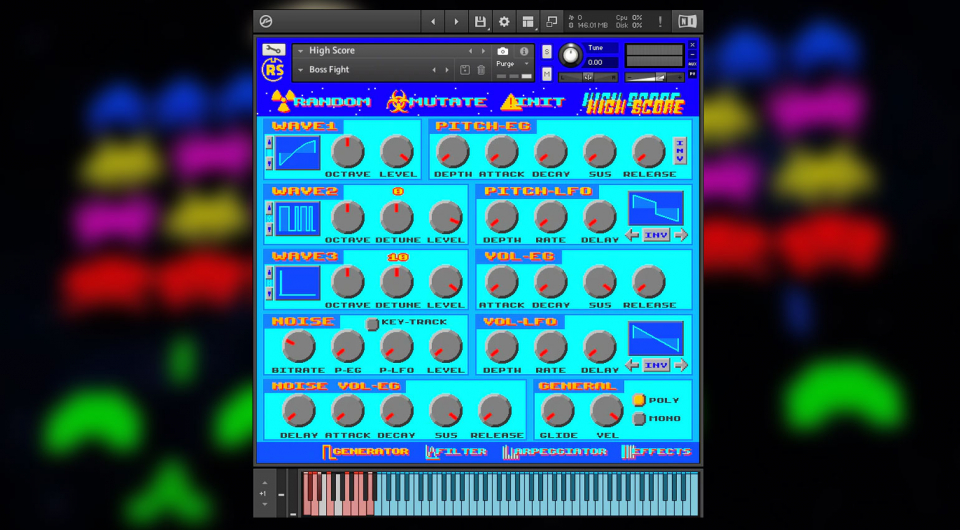Open Kontakt settings gear icon
Viewport: 960px width, 530px height.
[x=504, y=21]
